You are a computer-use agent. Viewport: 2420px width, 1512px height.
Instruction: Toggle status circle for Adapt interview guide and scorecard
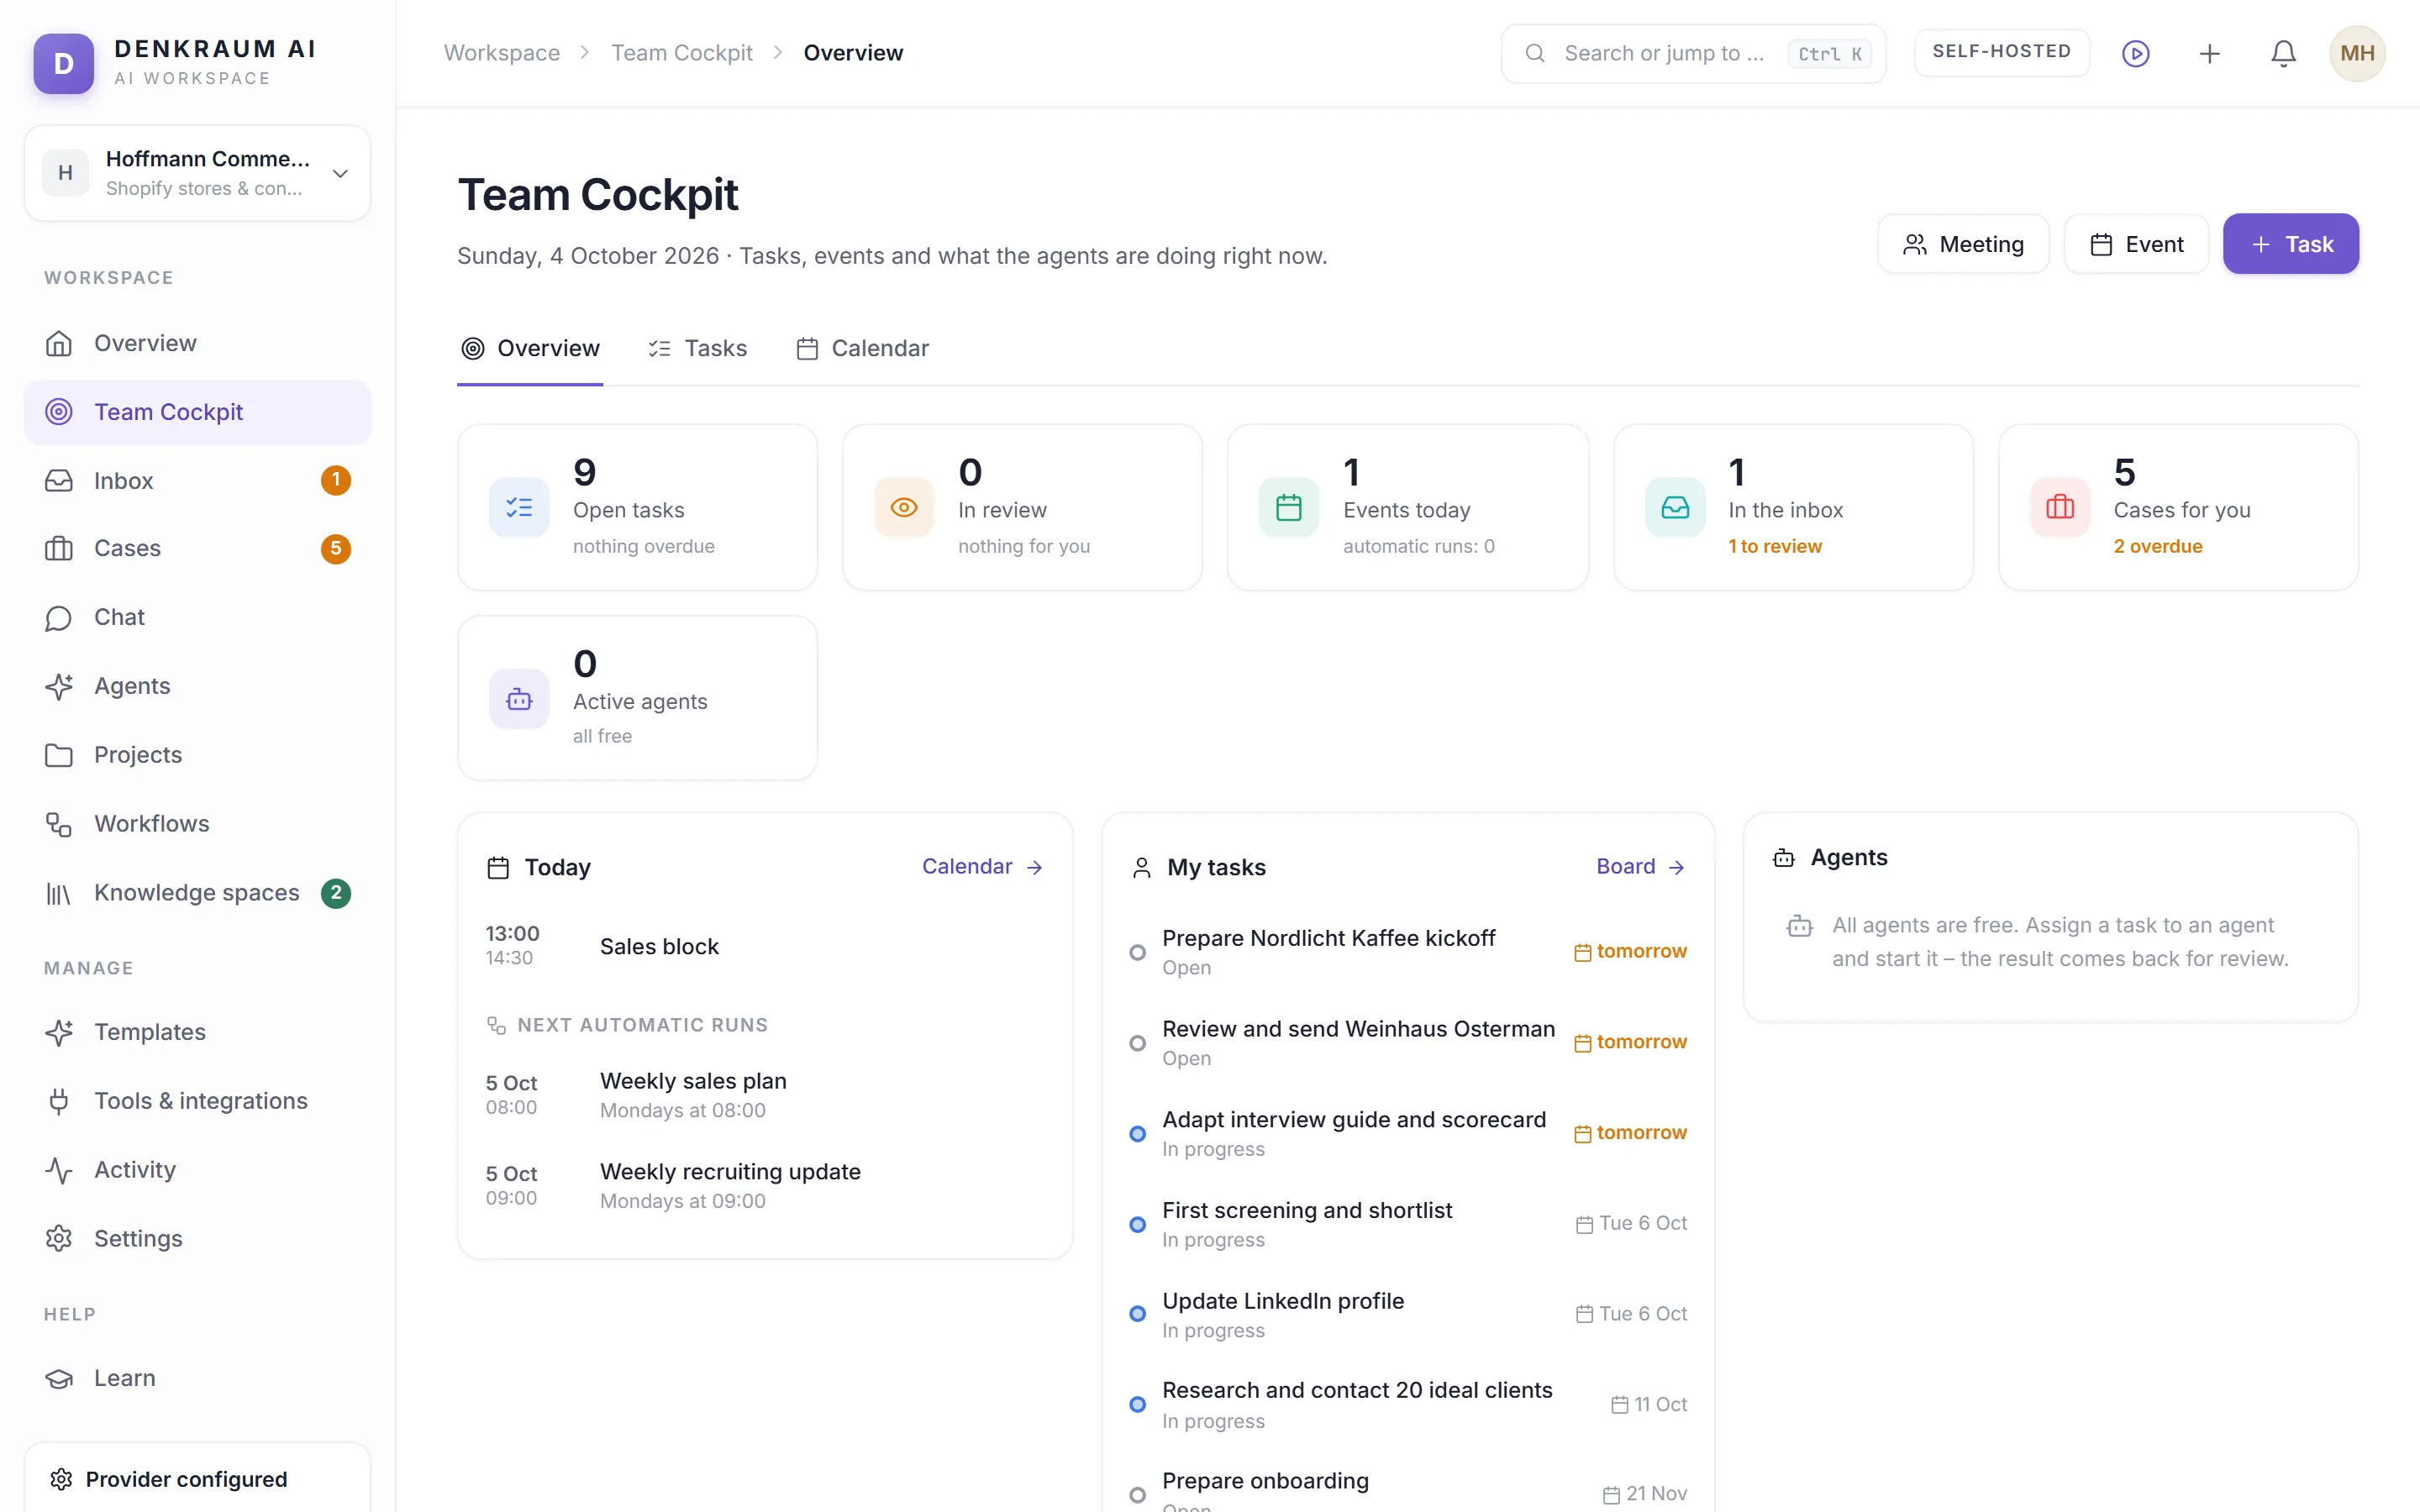(x=1137, y=1134)
